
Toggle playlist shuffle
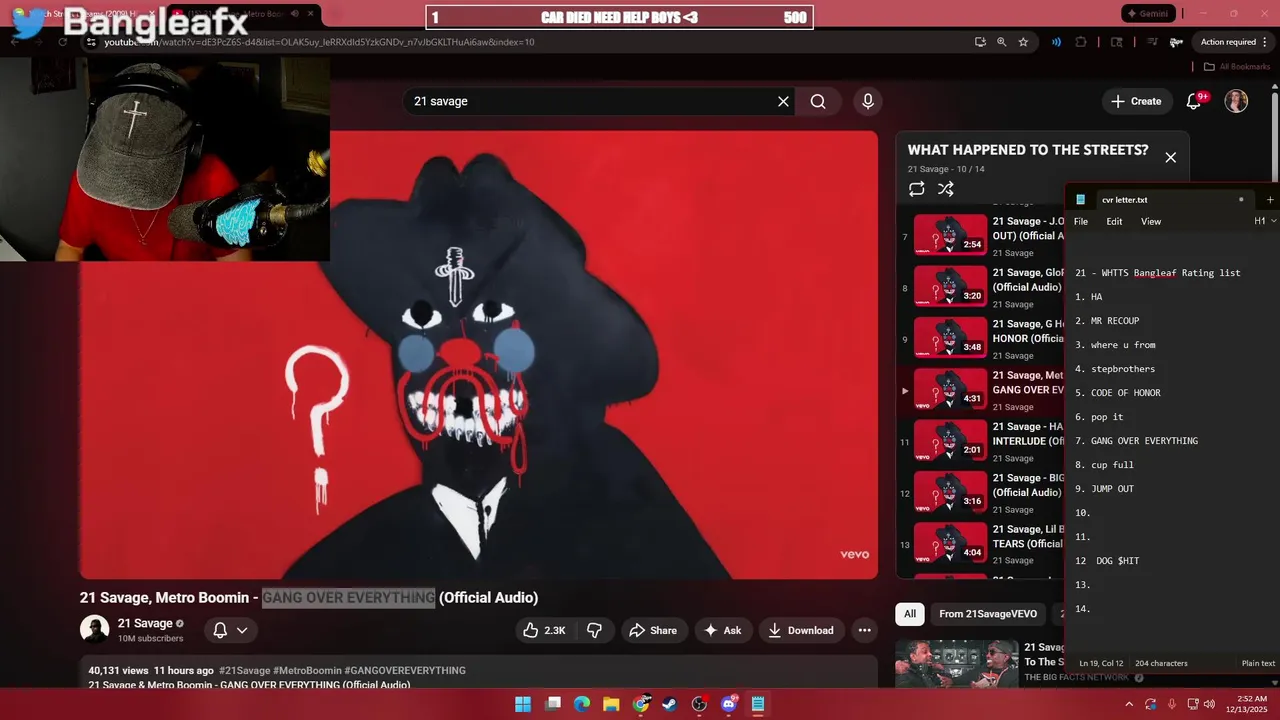[x=946, y=189]
